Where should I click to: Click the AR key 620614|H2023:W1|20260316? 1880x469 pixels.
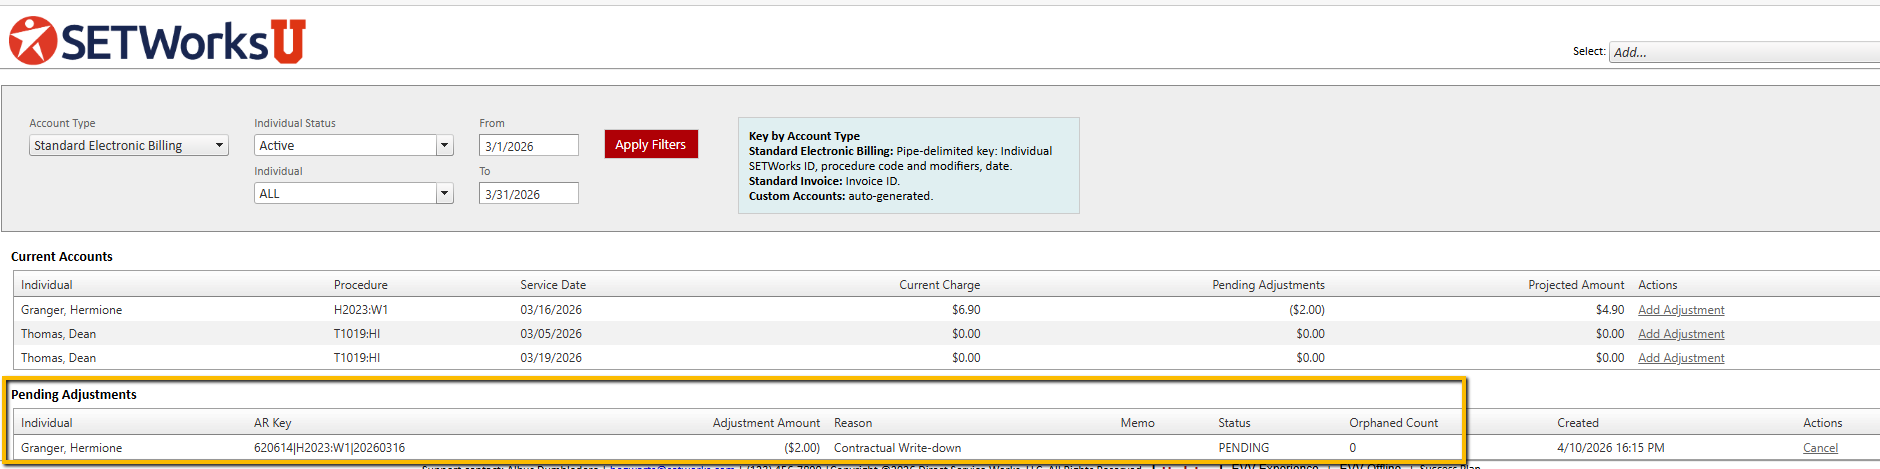click(329, 448)
